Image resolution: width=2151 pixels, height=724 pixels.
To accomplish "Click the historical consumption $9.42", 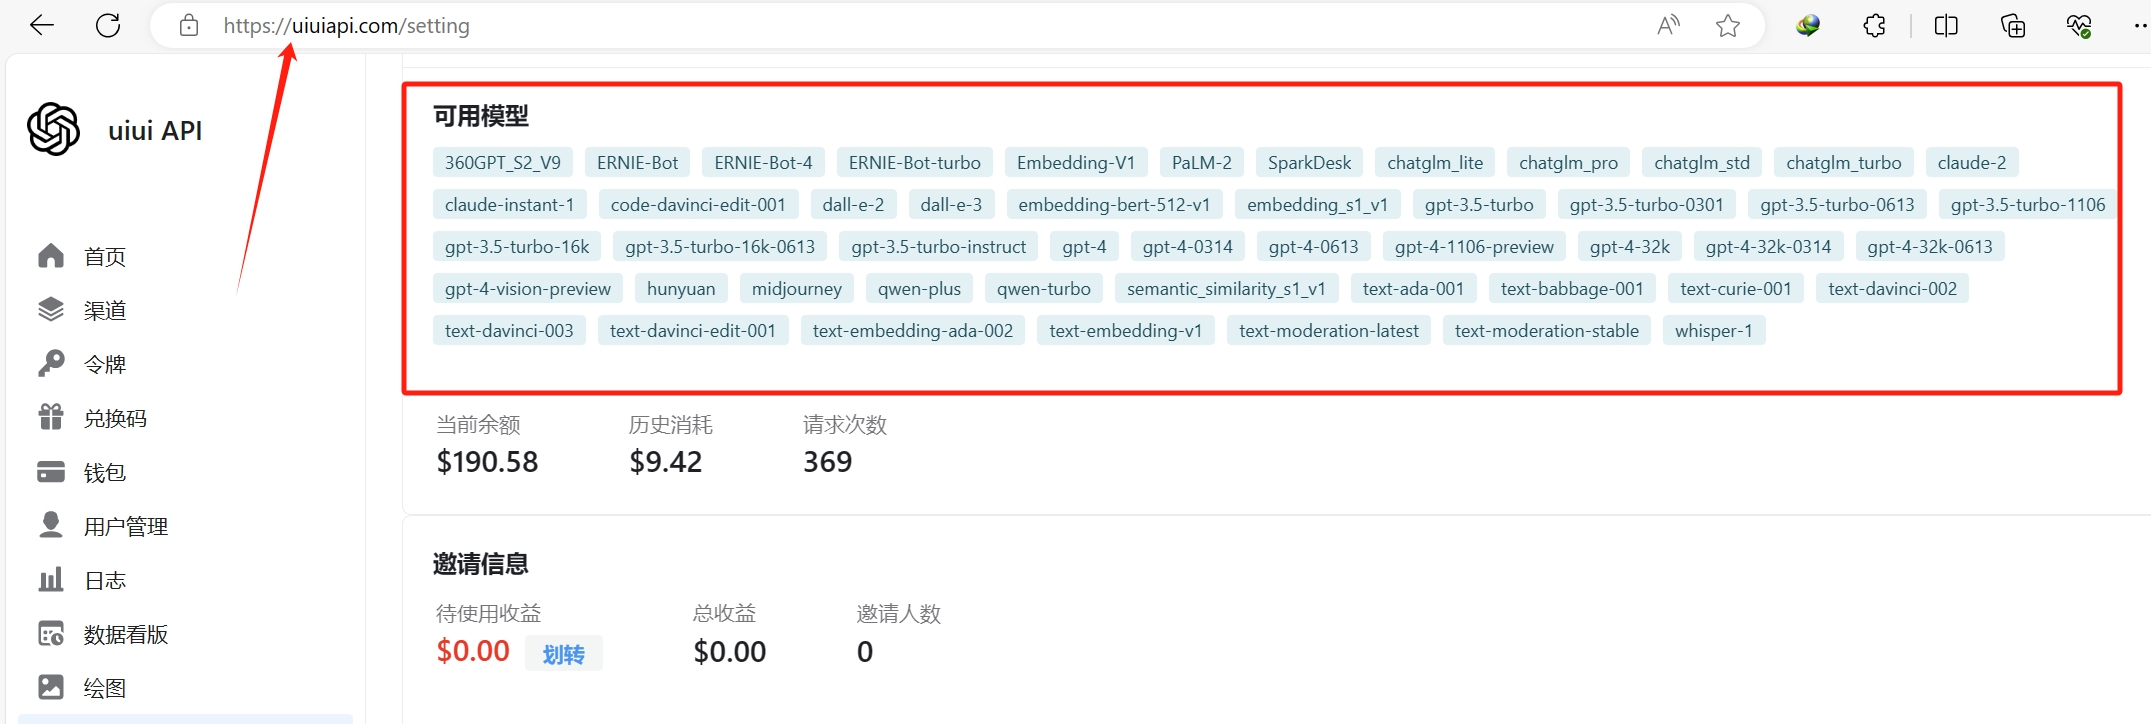I will [x=666, y=462].
